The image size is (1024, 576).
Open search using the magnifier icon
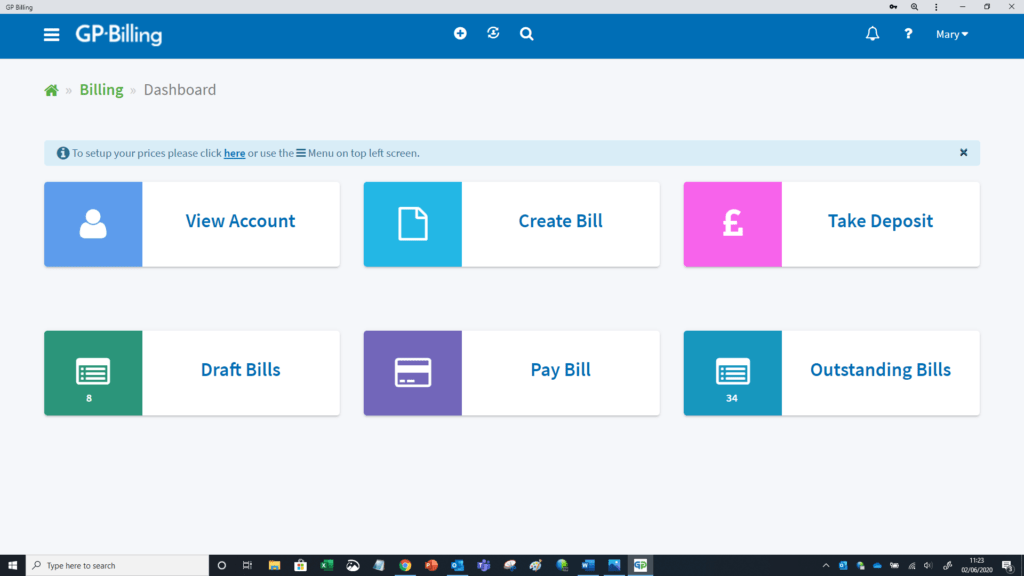tap(526, 33)
